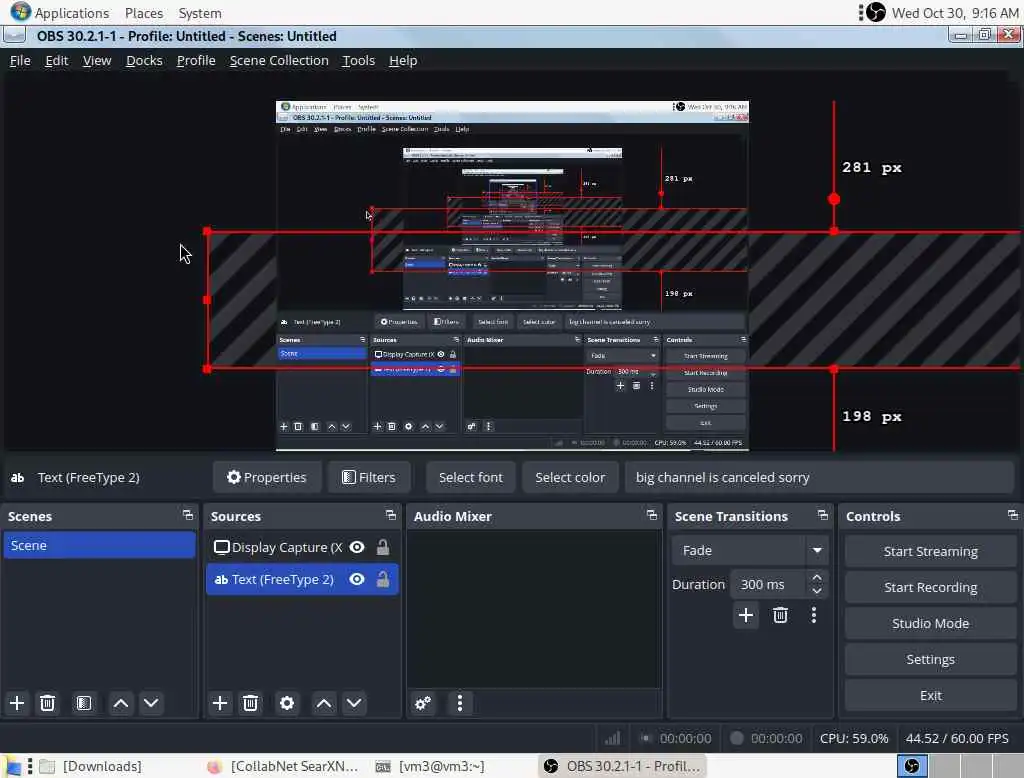Open Audio Mixer advanced properties gears icon
1024x778 pixels.
(423, 704)
